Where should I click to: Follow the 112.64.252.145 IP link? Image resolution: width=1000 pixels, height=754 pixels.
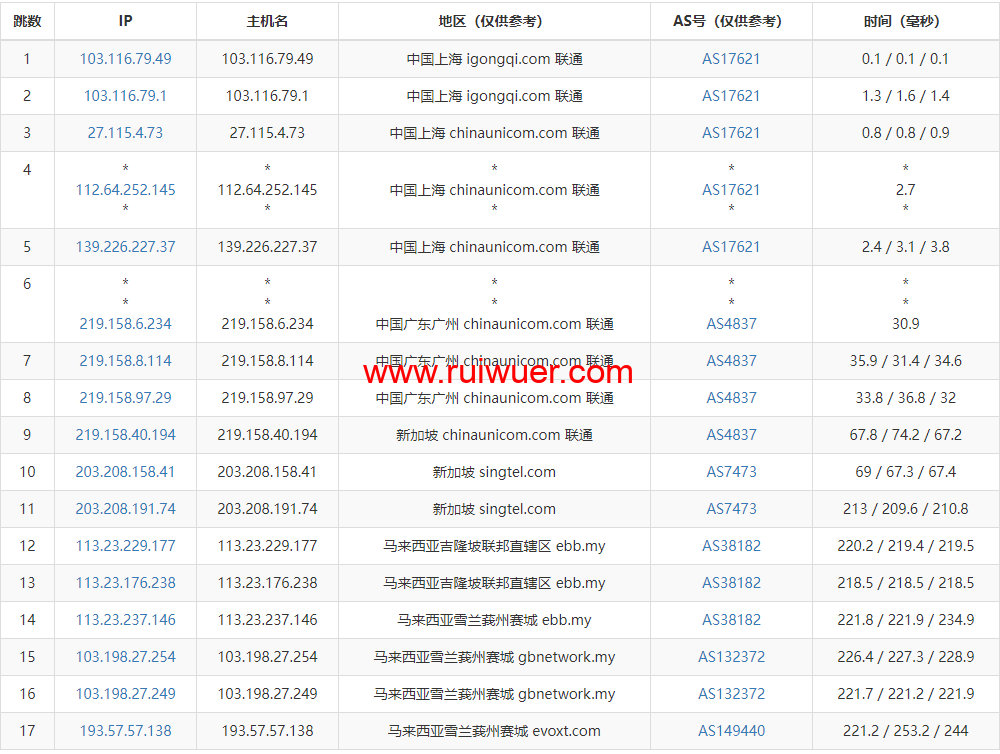pos(125,190)
